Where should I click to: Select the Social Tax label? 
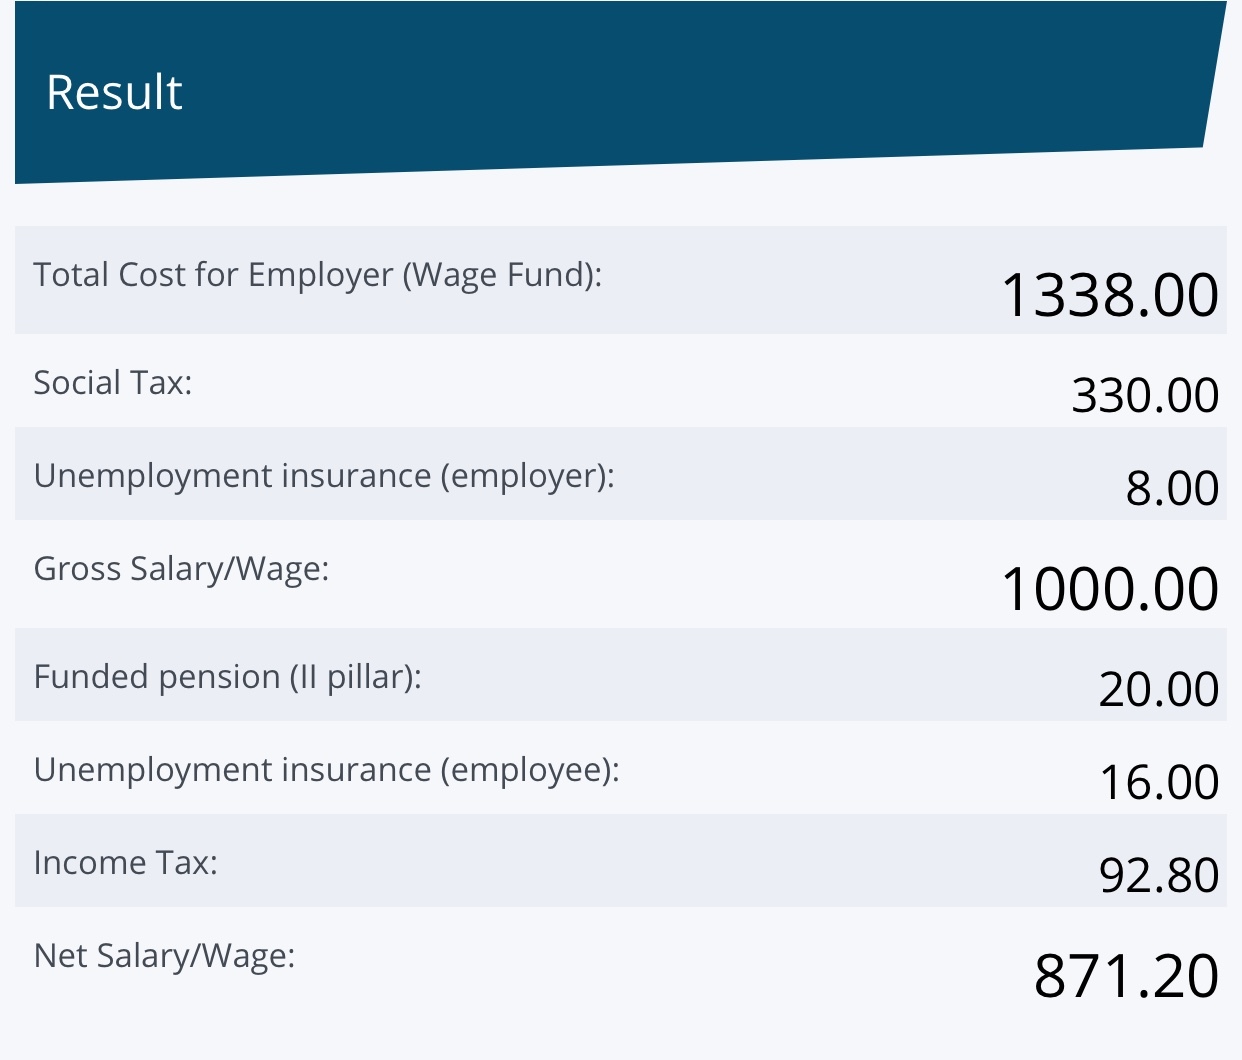point(112,382)
